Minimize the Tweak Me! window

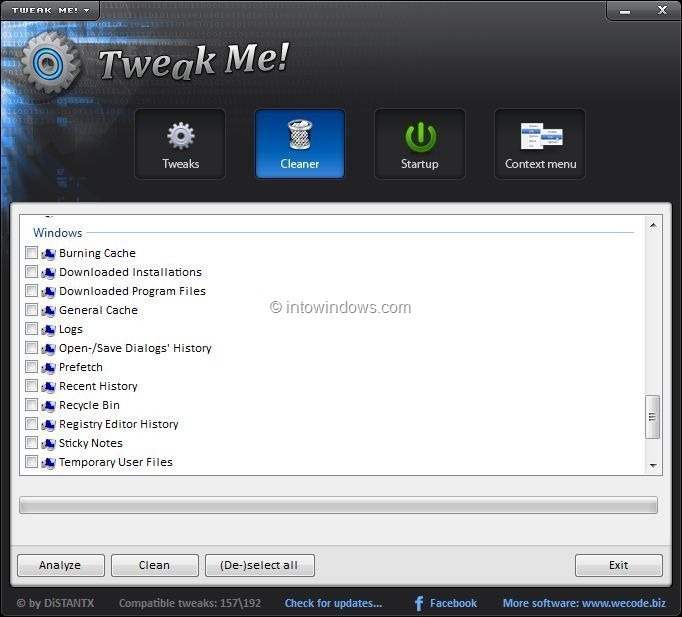[x=625, y=10]
